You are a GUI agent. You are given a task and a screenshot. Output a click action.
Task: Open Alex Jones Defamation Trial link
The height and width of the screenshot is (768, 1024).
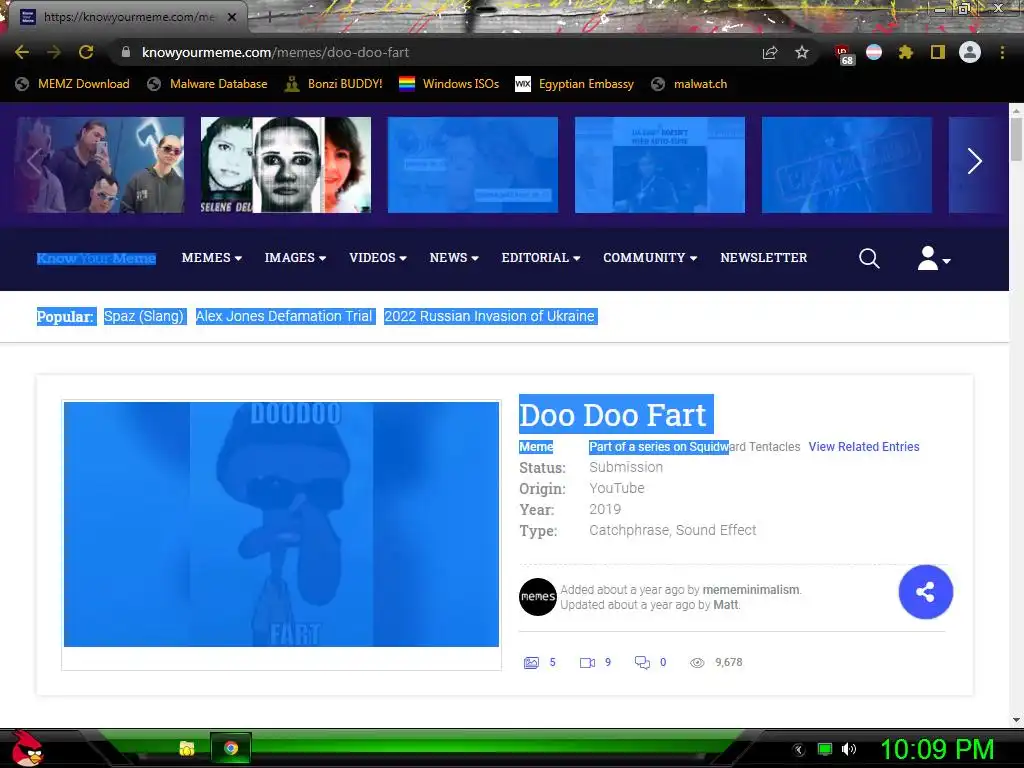[x=285, y=317]
